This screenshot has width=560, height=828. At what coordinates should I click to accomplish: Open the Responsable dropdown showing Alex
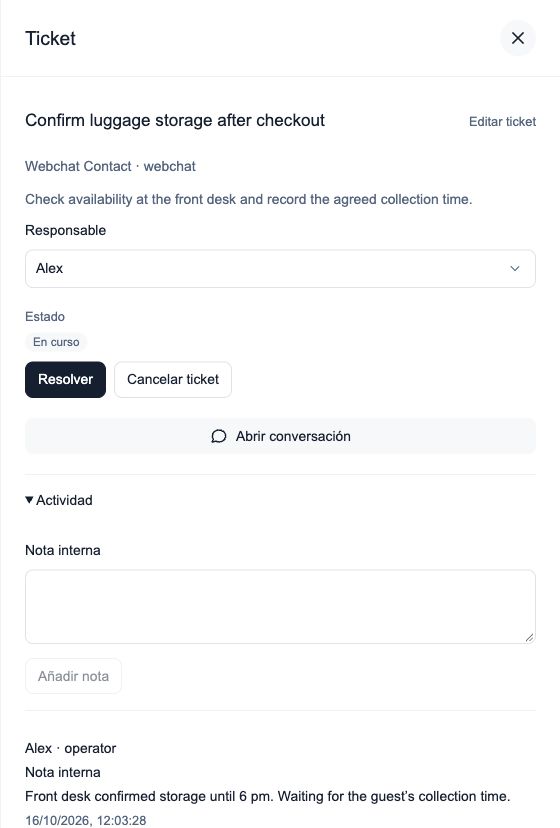click(x=280, y=268)
